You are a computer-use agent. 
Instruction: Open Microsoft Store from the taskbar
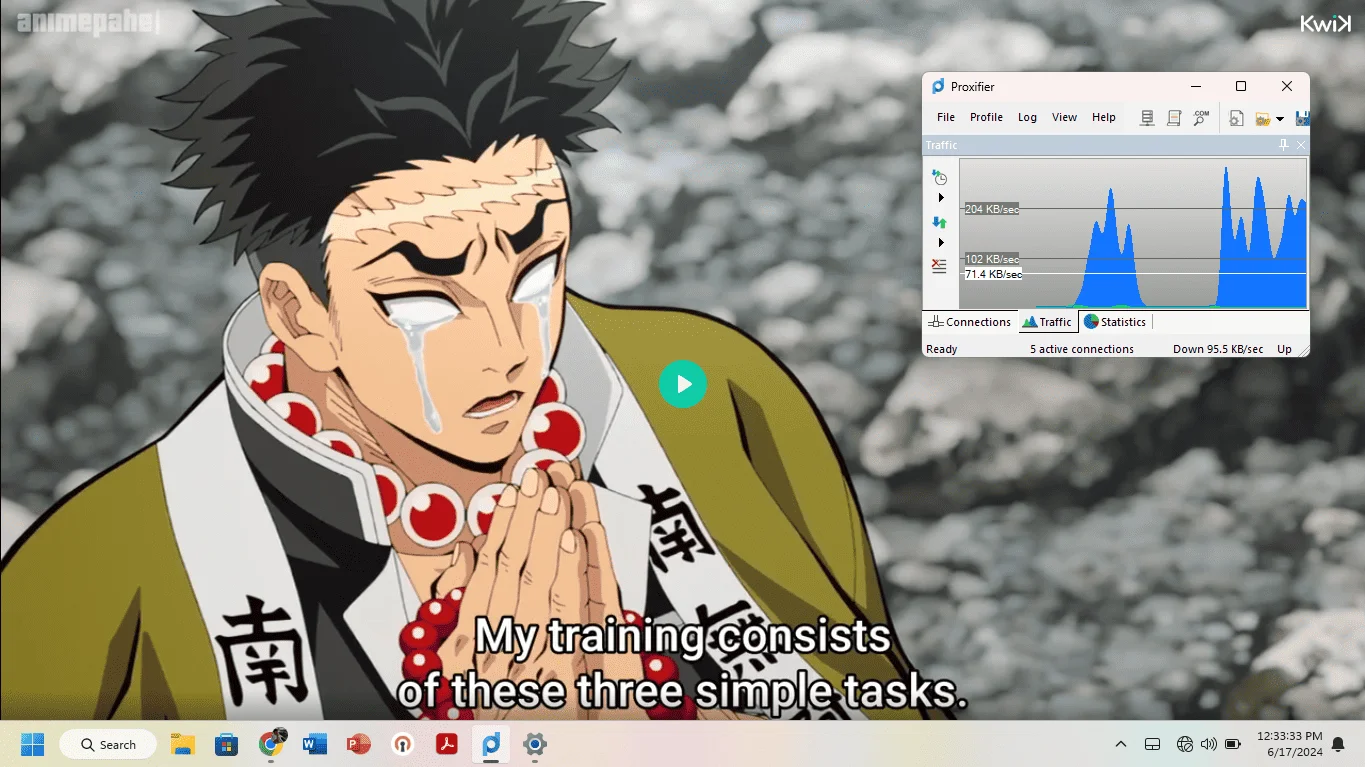click(226, 744)
